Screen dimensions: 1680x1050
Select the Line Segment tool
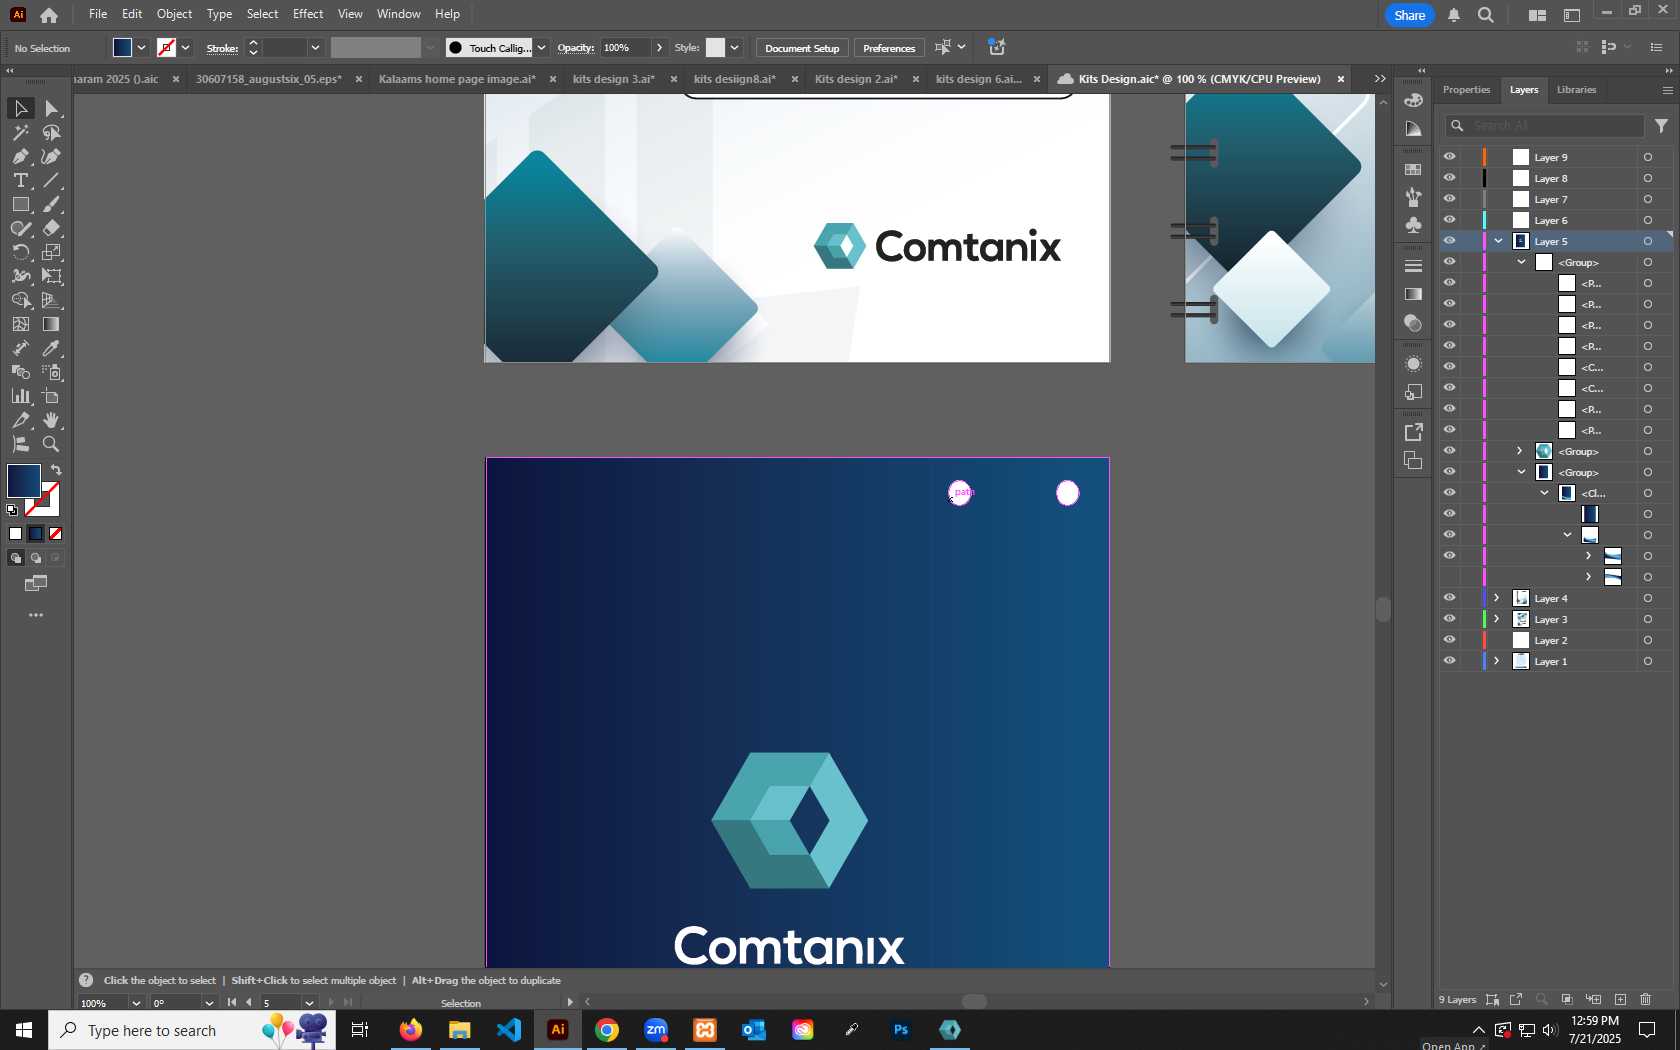(x=51, y=180)
